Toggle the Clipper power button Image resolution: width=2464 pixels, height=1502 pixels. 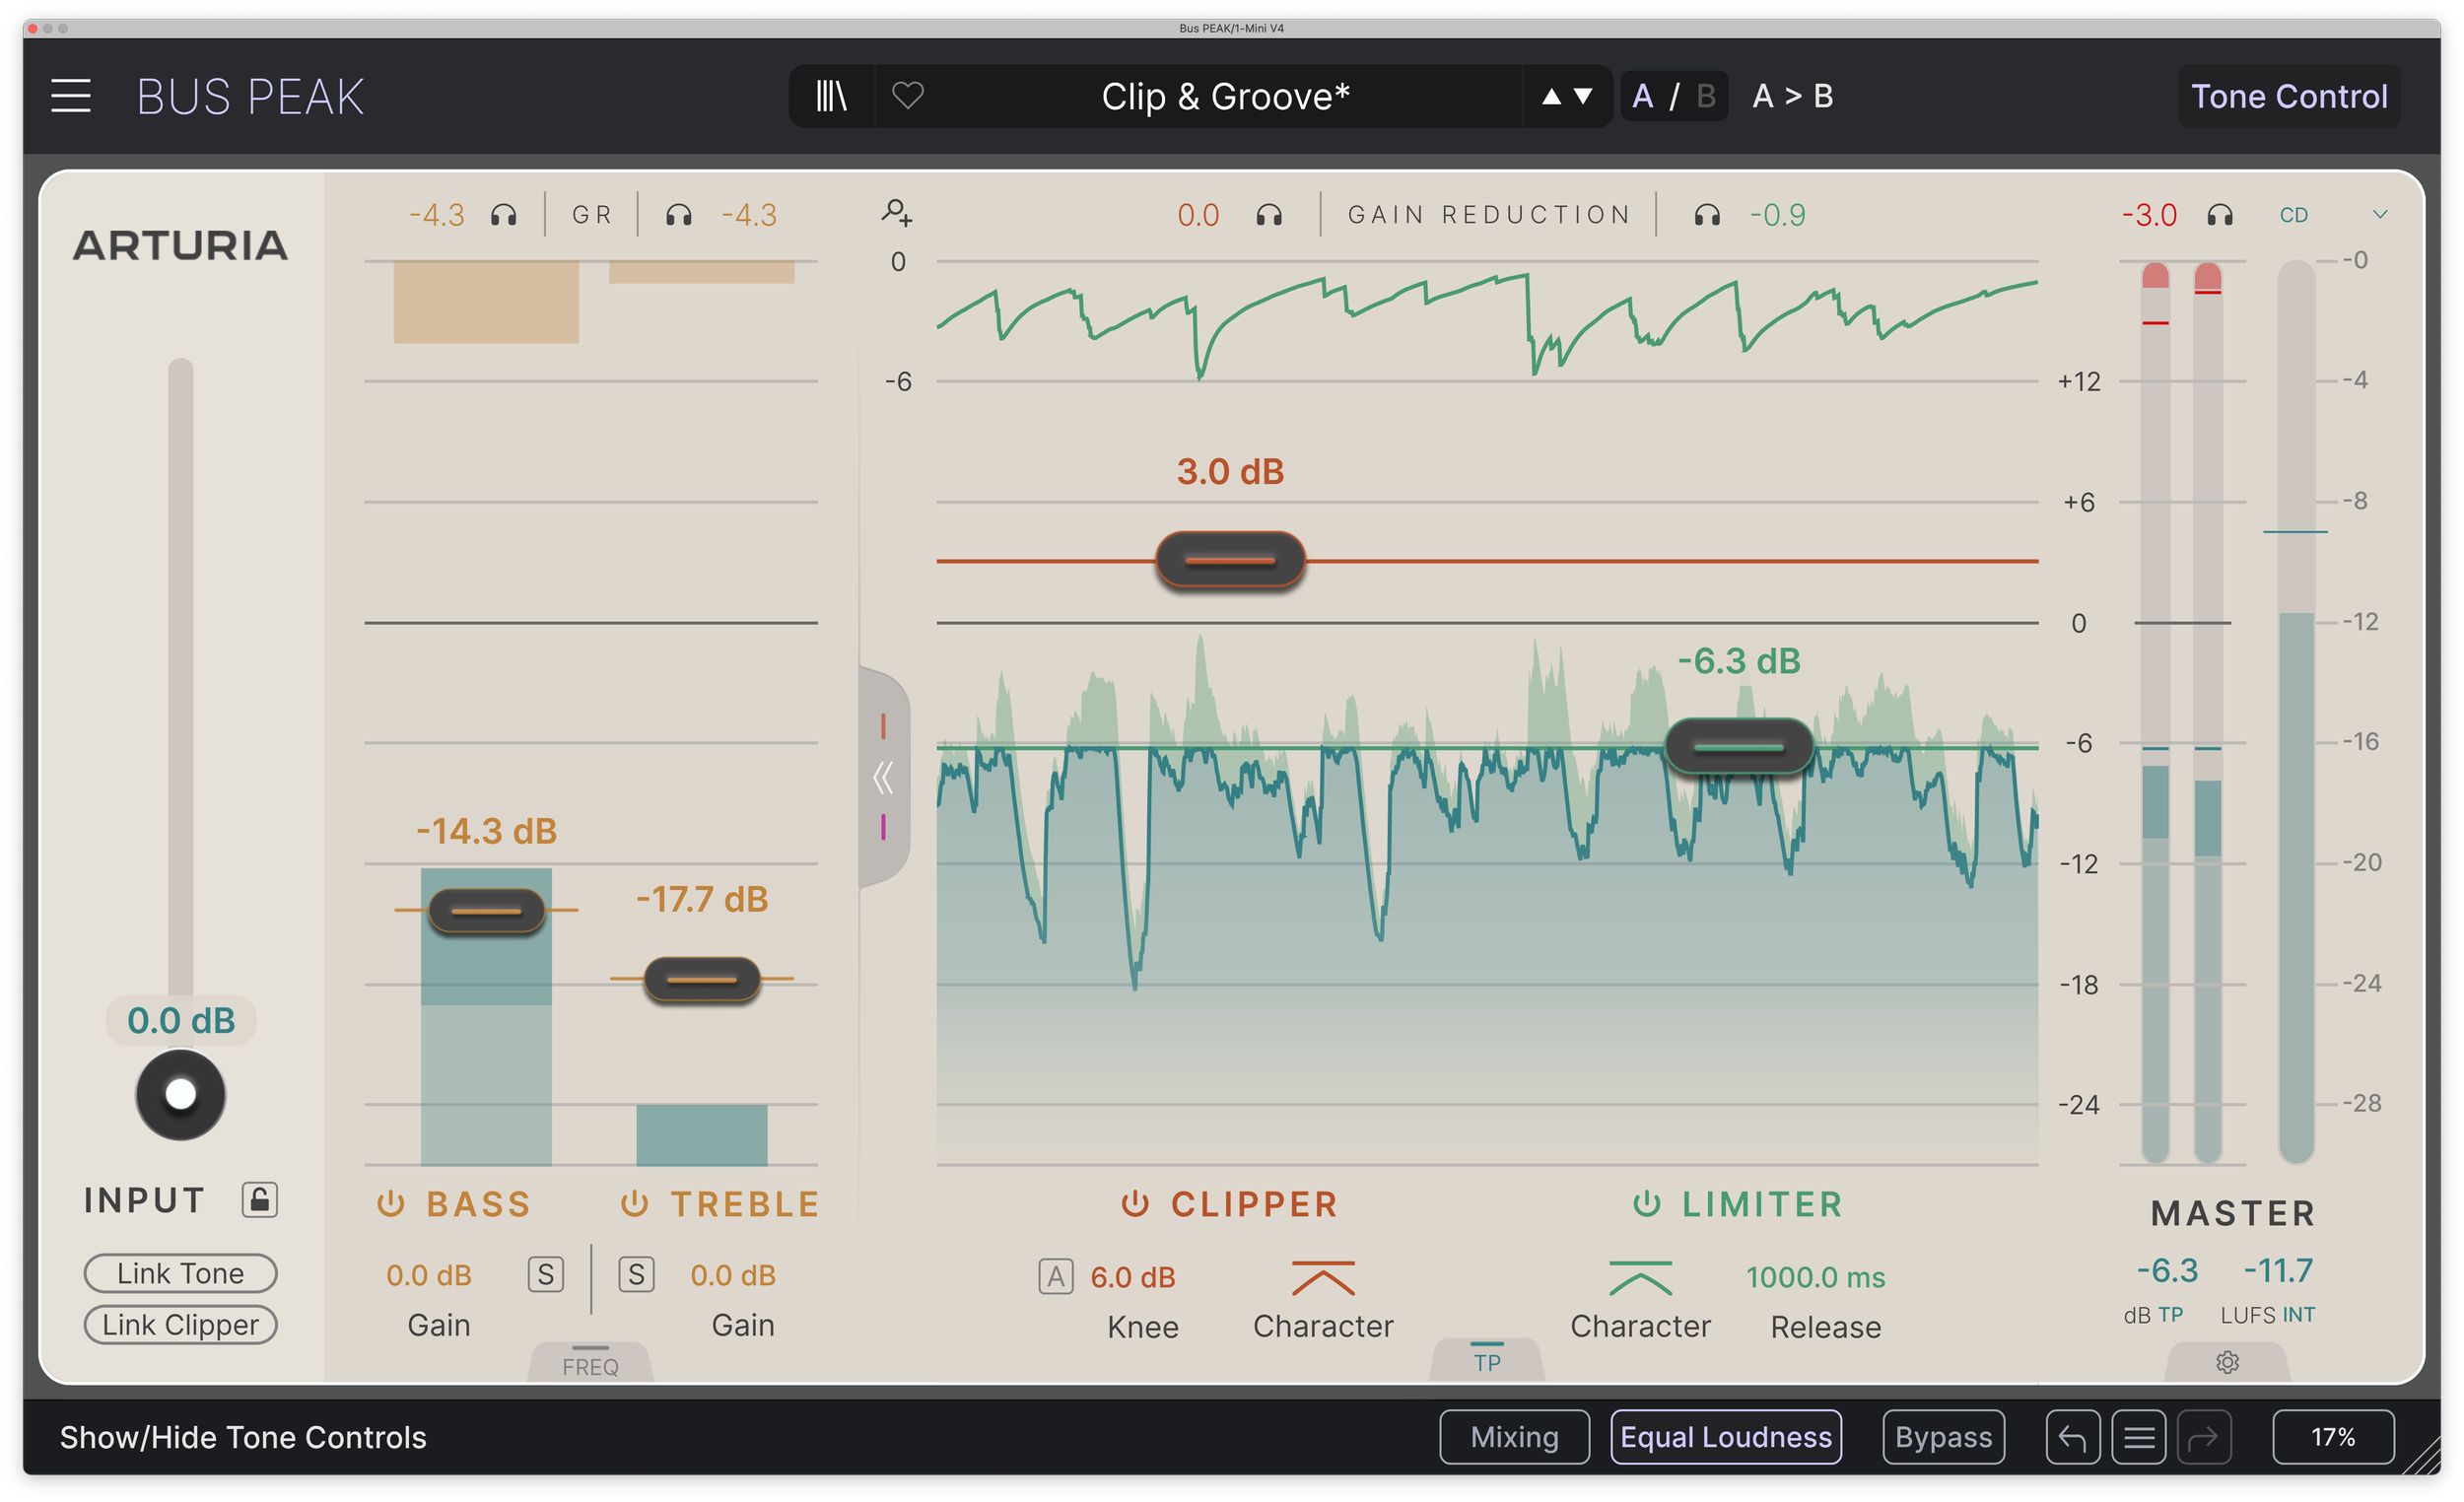[x=1134, y=1204]
